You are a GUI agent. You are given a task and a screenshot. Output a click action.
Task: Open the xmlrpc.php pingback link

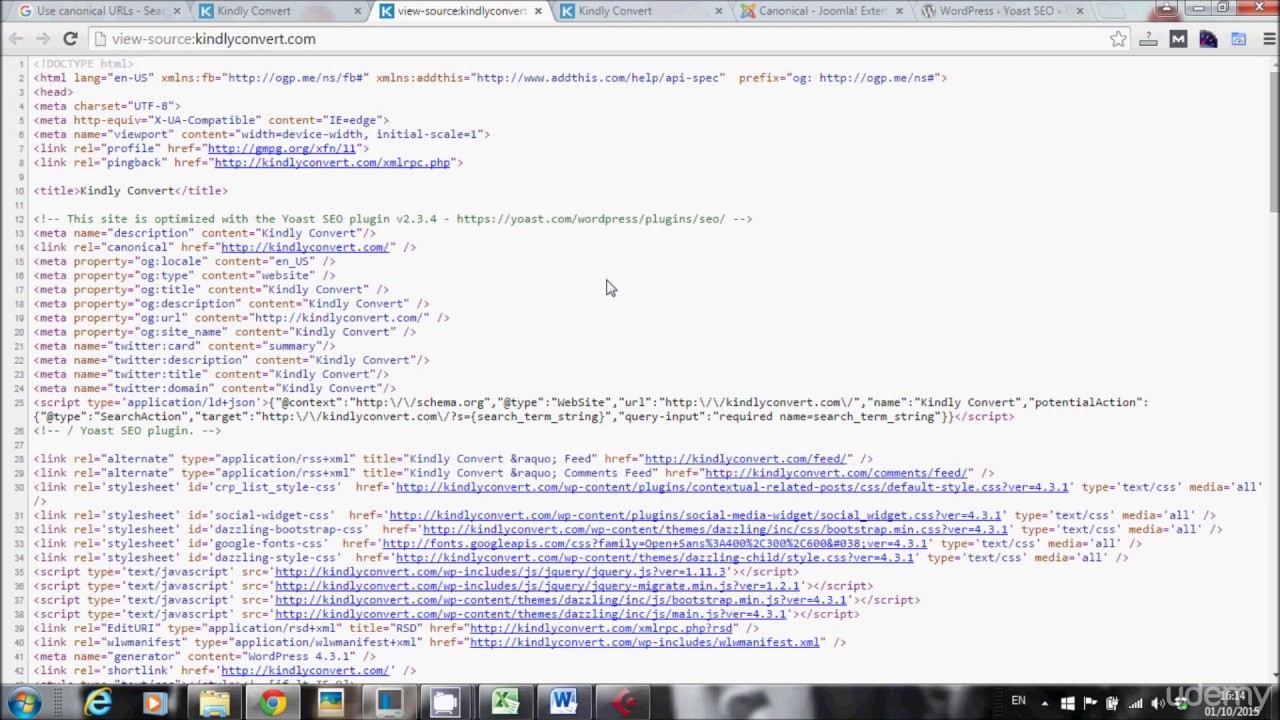(x=332, y=162)
